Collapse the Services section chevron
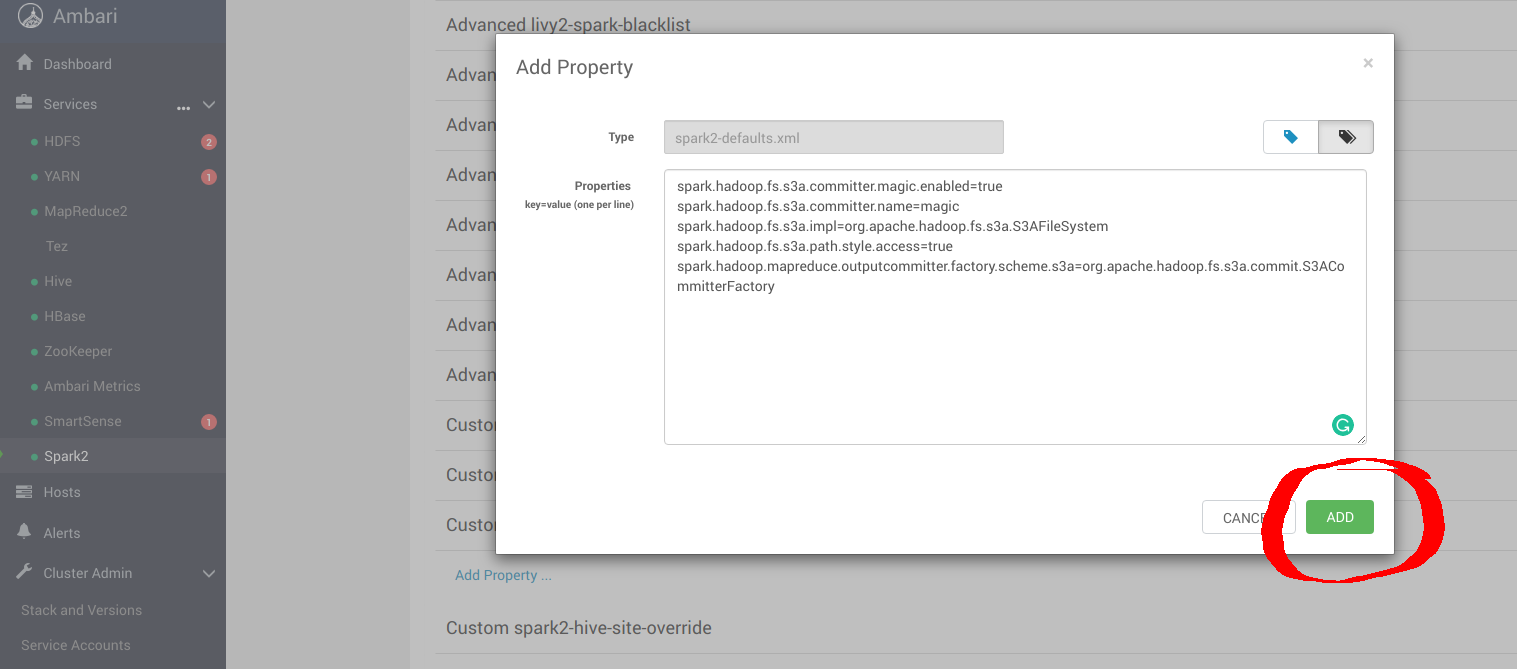 point(209,104)
